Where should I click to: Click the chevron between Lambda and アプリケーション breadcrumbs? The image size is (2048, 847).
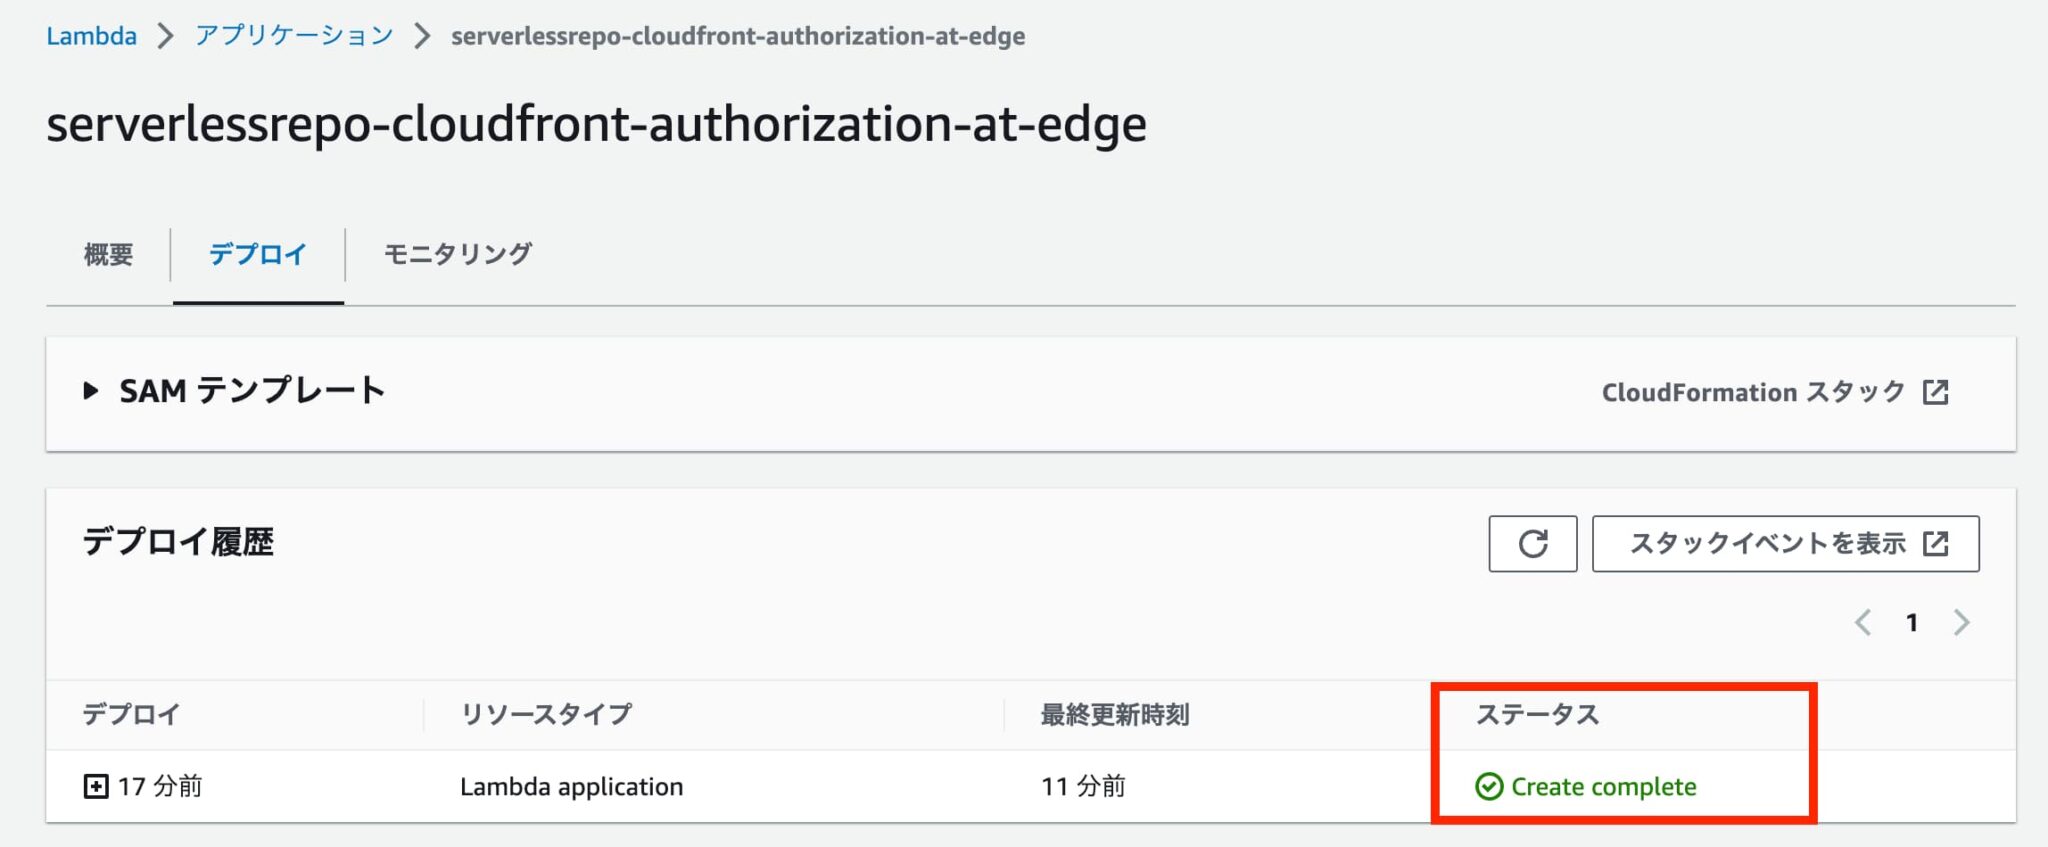[x=166, y=35]
